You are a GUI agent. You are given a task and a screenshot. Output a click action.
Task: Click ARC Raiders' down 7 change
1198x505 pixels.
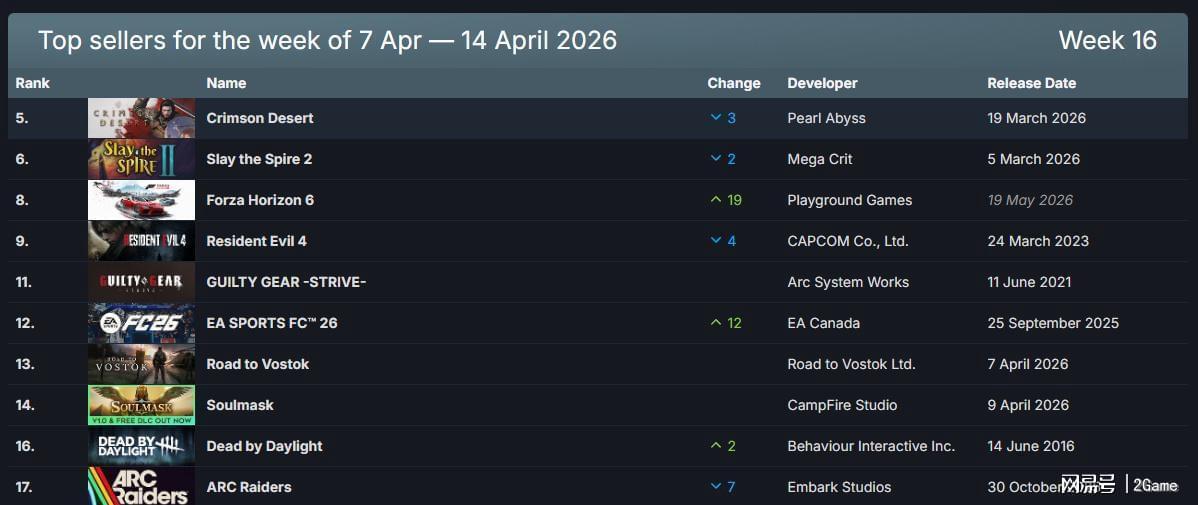point(723,487)
